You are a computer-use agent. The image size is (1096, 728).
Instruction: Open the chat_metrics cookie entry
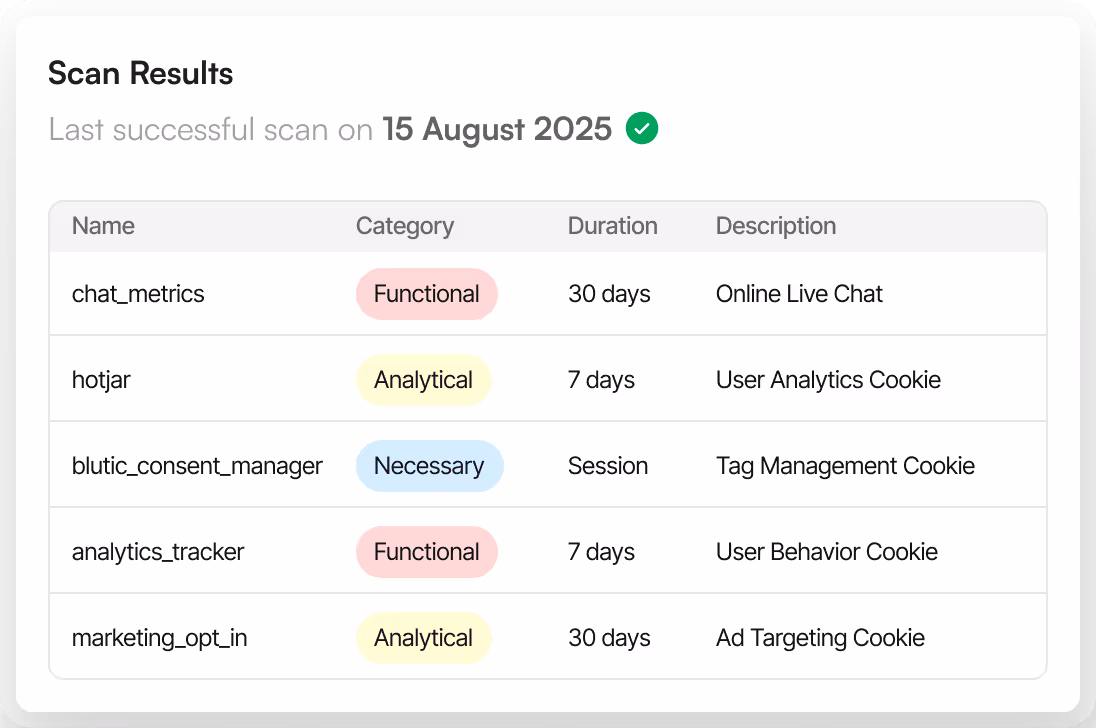pyautogui.click(x=138, y=294)
